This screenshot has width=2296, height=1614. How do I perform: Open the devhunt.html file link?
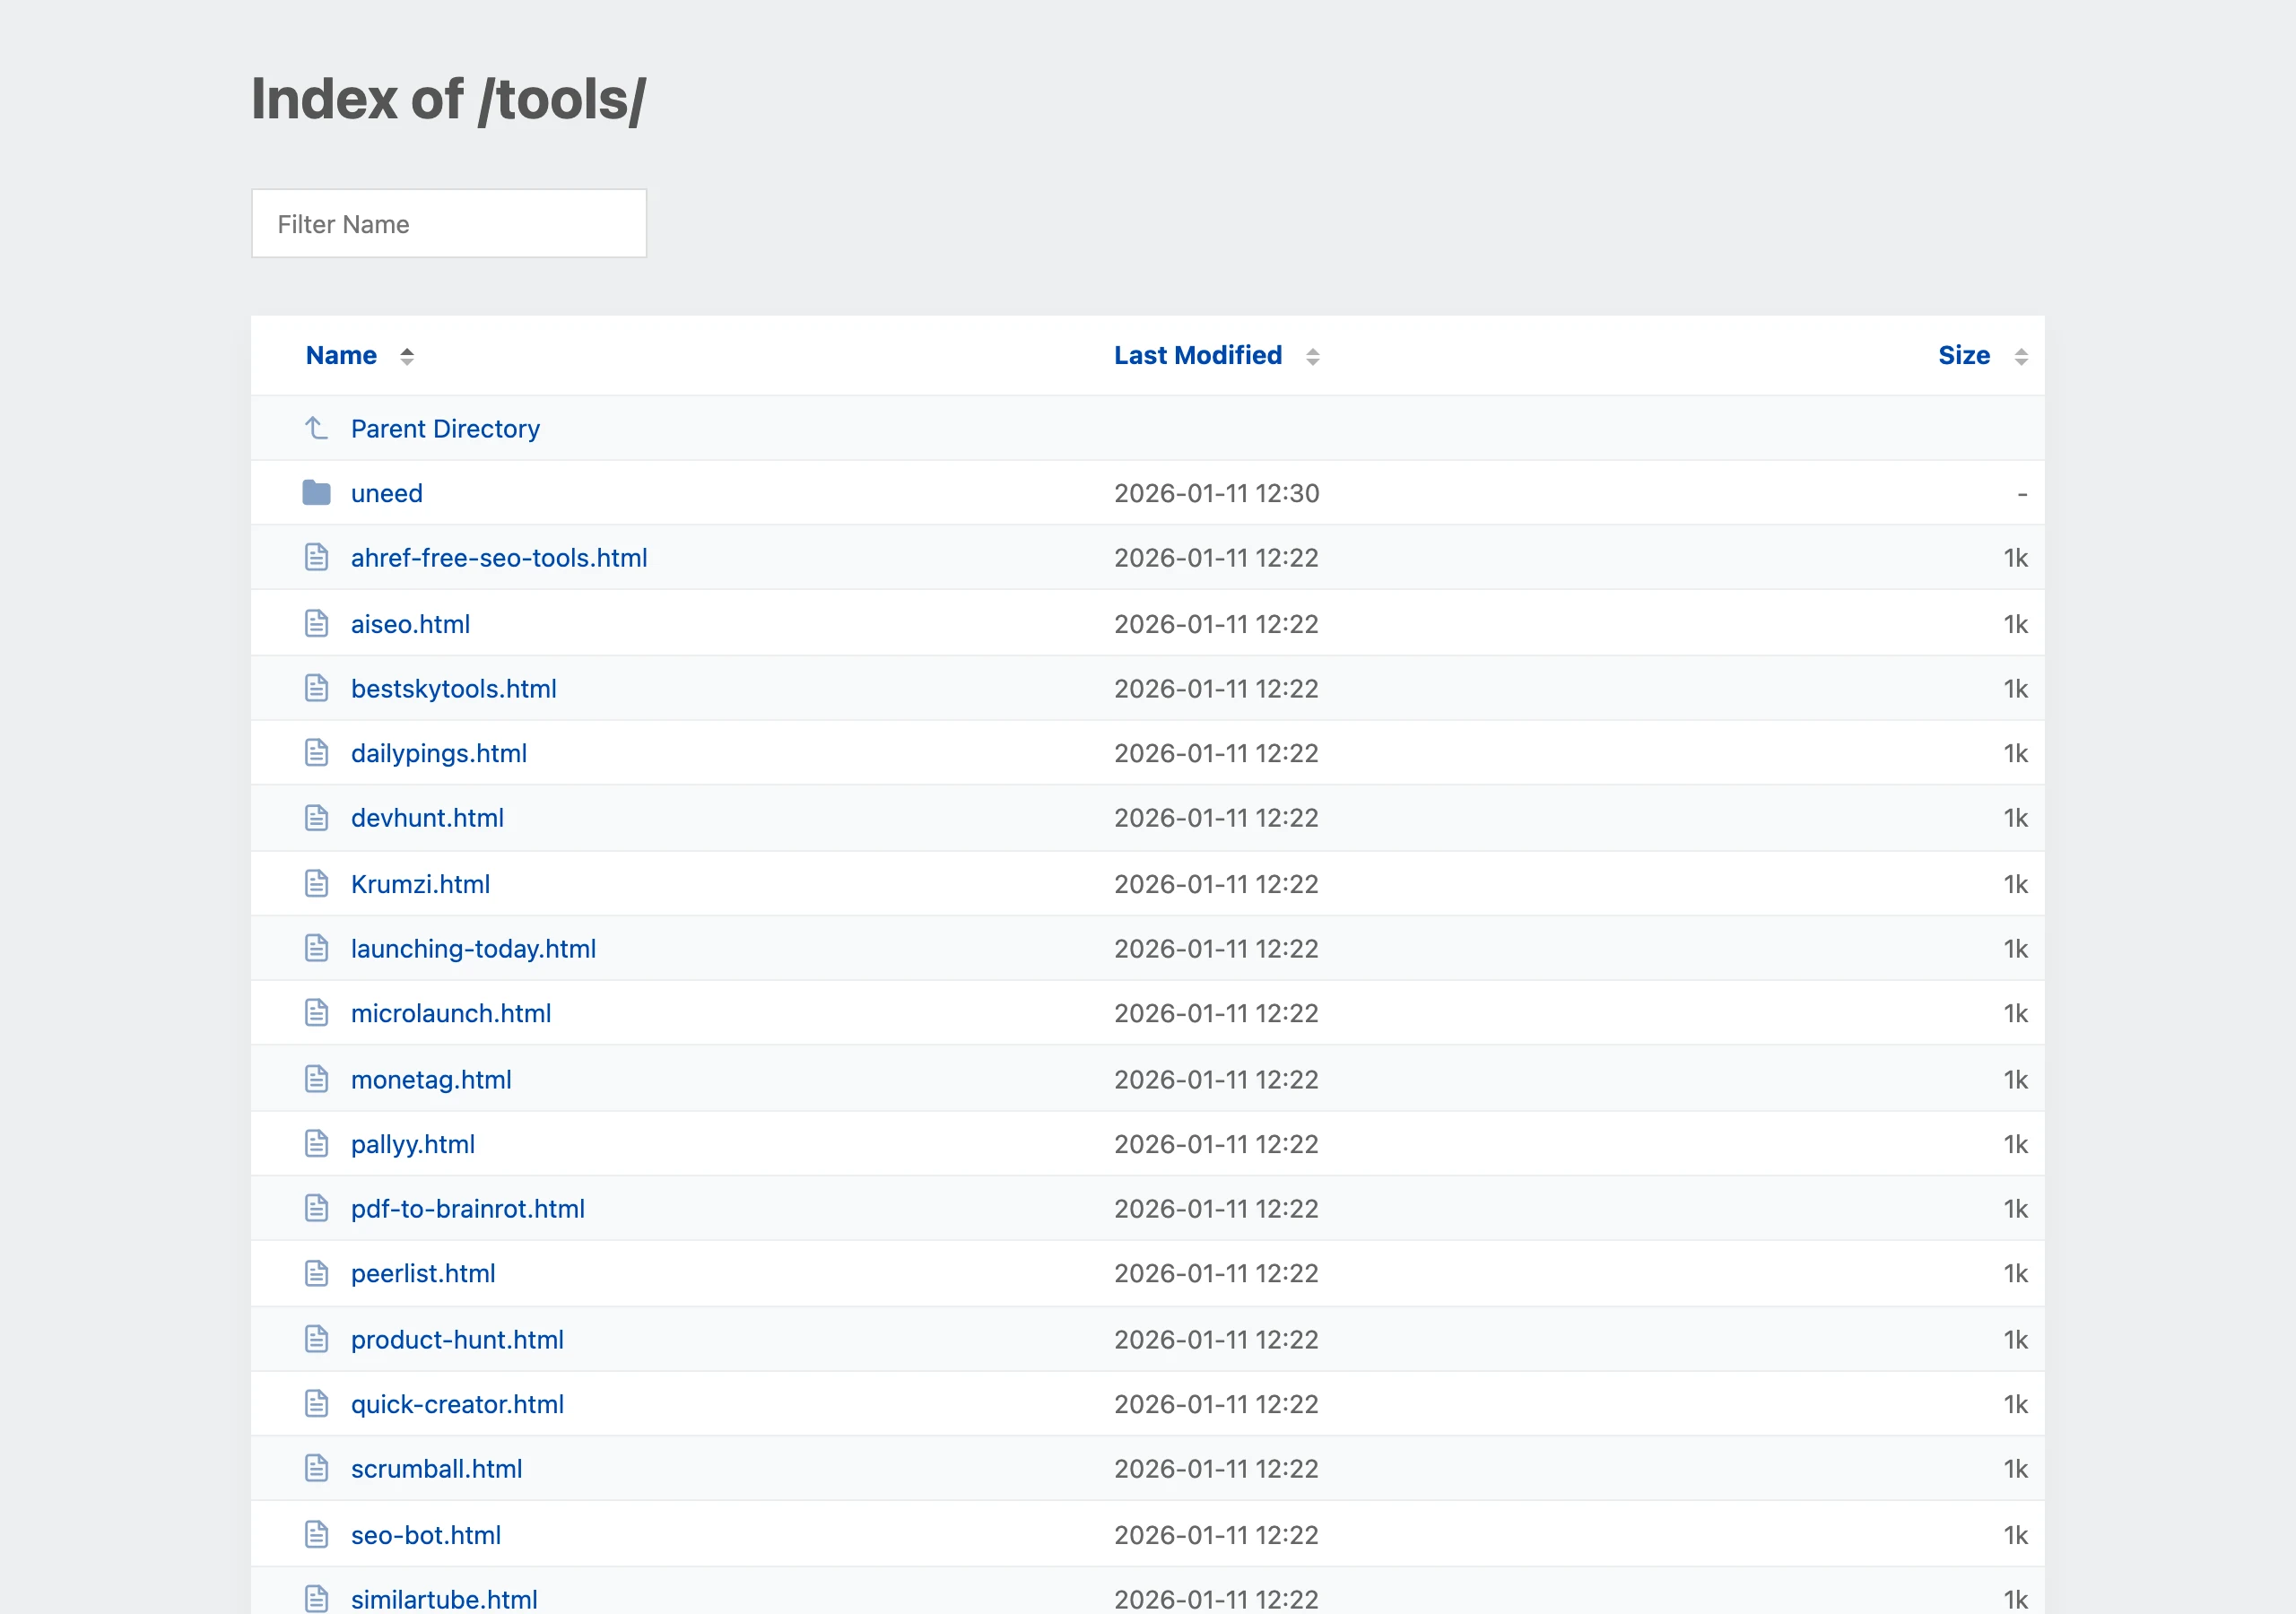[x=427, y=818]
